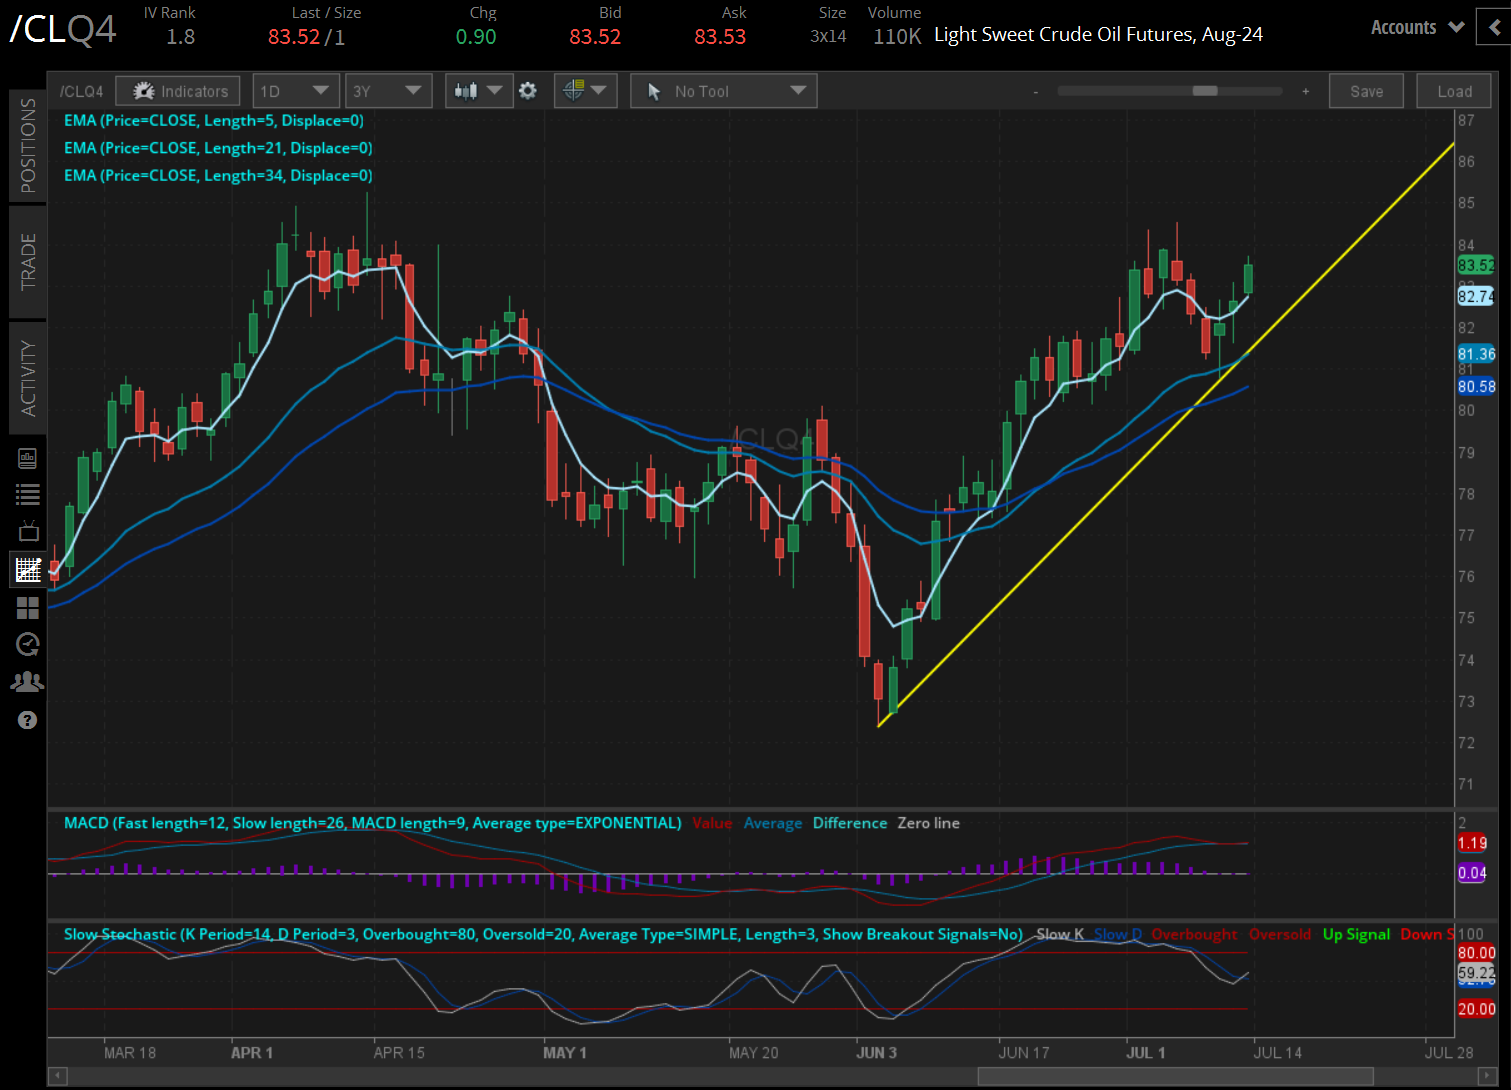Select the EMA Length=34 indicator label
Screen dimensions: 1511x1090
pos(218,176)
